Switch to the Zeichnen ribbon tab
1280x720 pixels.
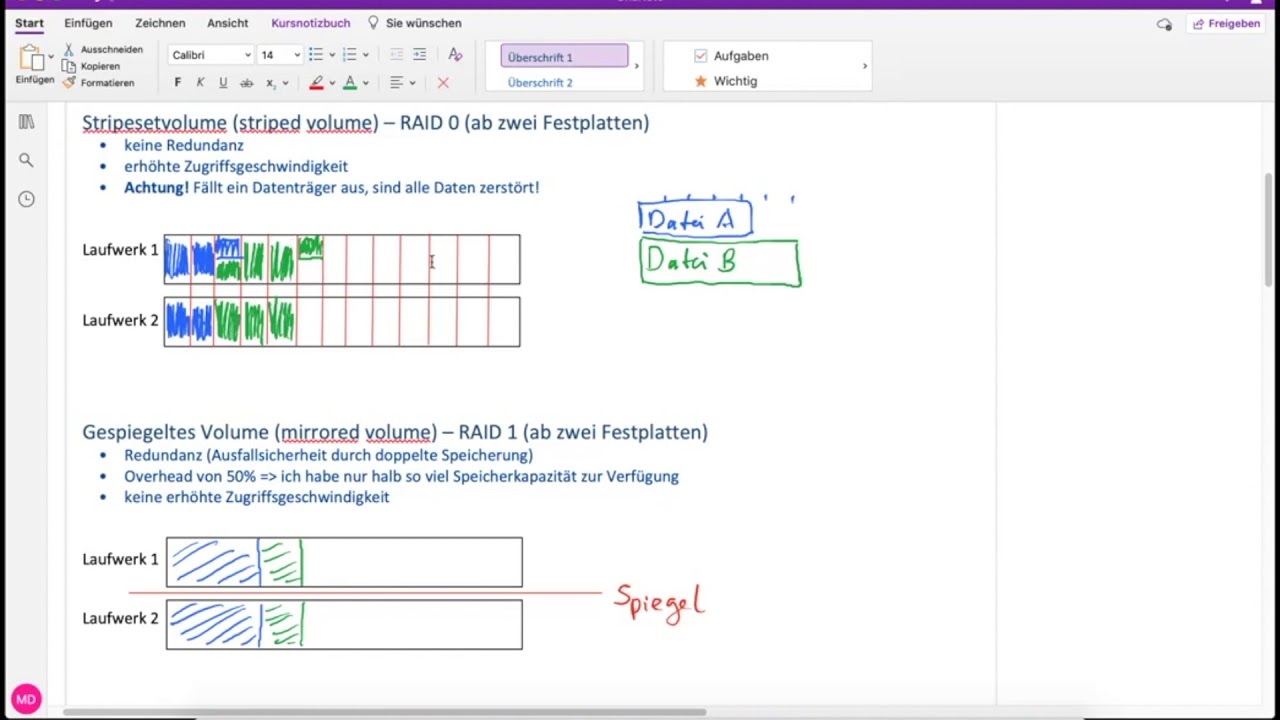coord(160,23)
